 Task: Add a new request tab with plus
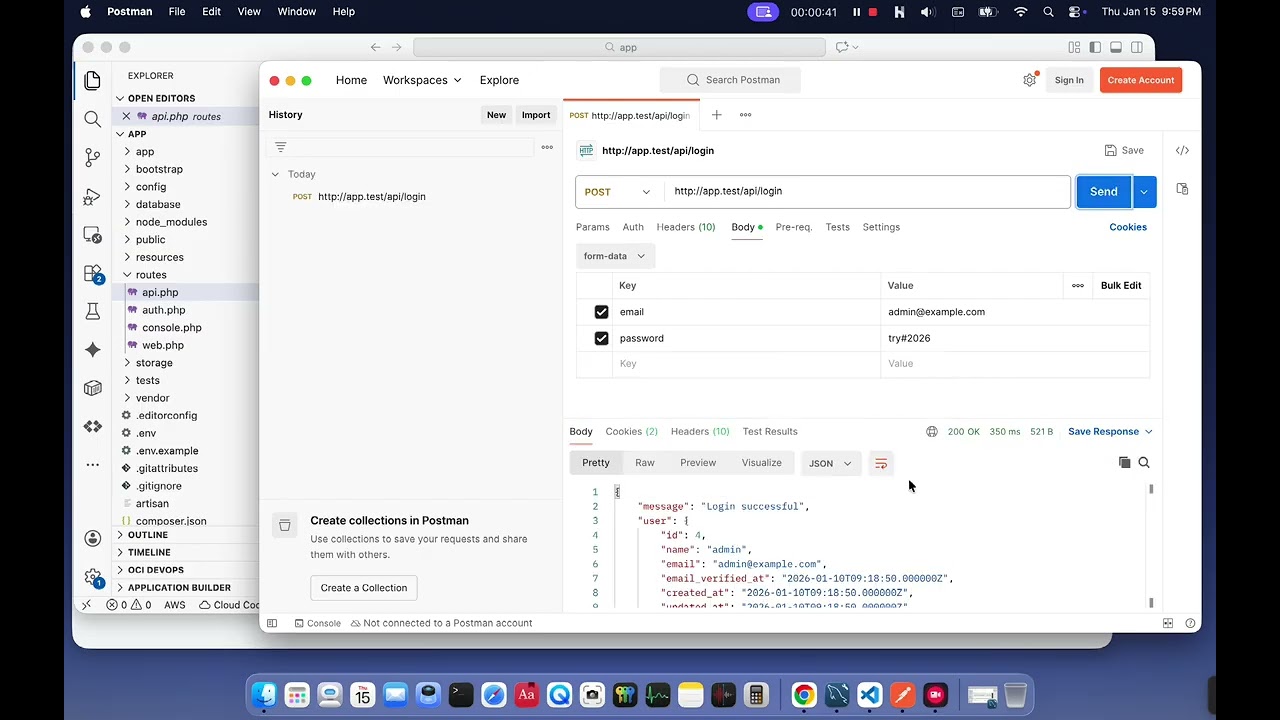(716, 115)
